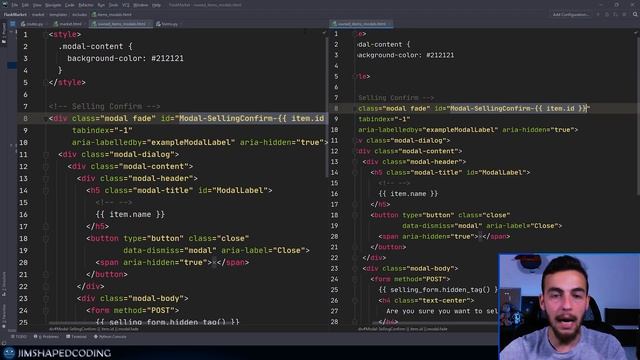Click 'tabindex="-1"' in left editor
Image resolution: width=640 pixels, height=360 pixels.
(x=102, y=131)
